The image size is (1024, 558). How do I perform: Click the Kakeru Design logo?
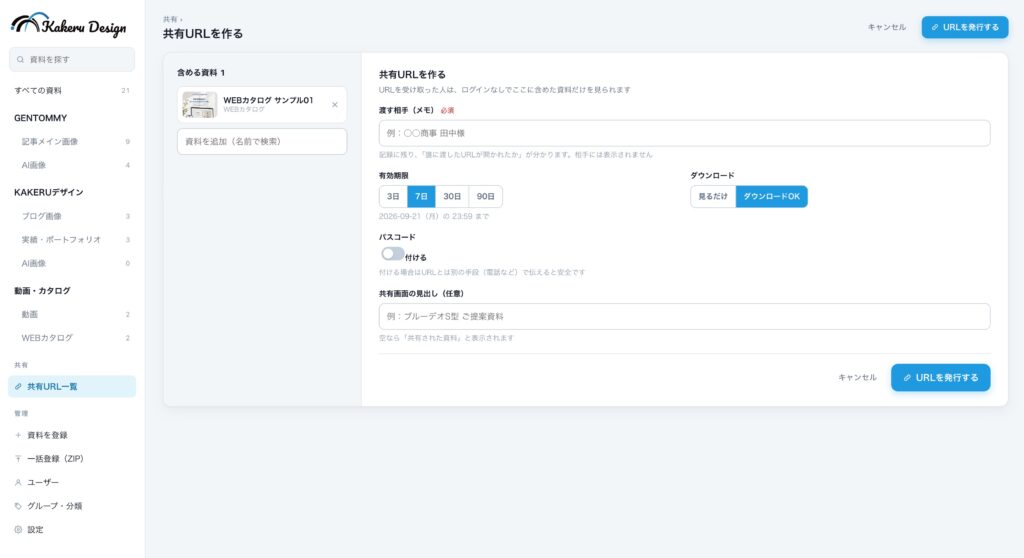(69, 25)
